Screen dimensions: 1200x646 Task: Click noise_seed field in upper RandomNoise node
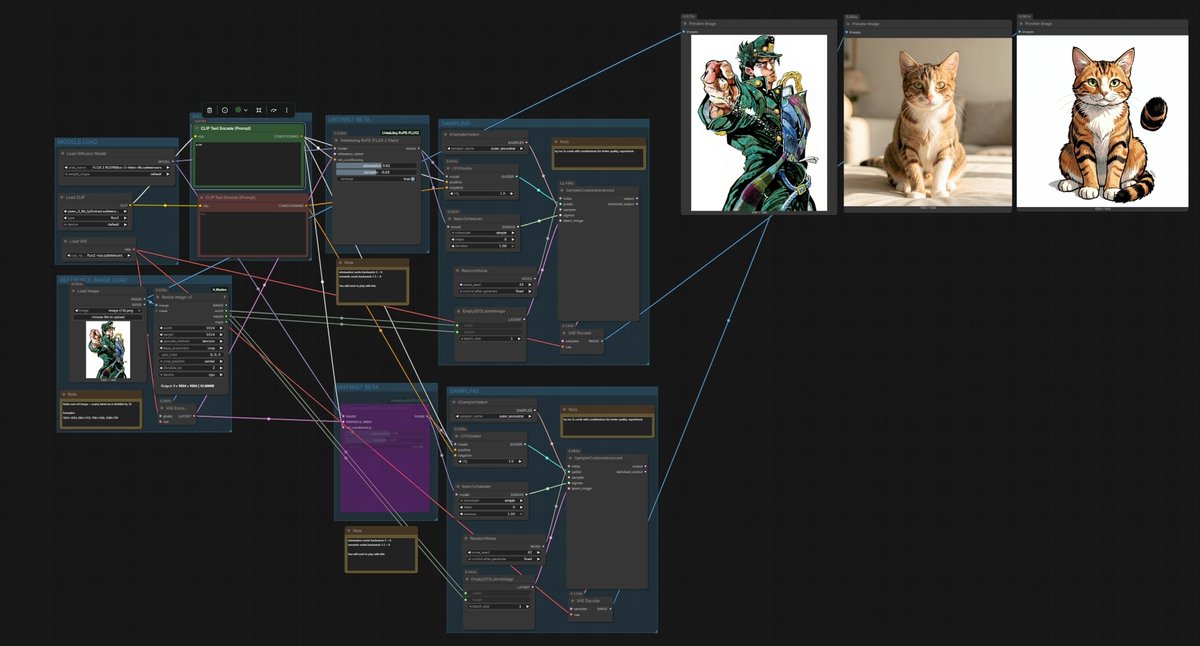coord(496,284)
